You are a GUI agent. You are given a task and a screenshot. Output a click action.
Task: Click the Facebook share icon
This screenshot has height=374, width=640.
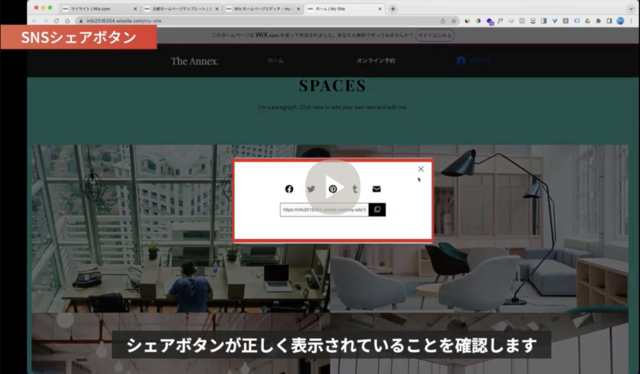(289, 189)
